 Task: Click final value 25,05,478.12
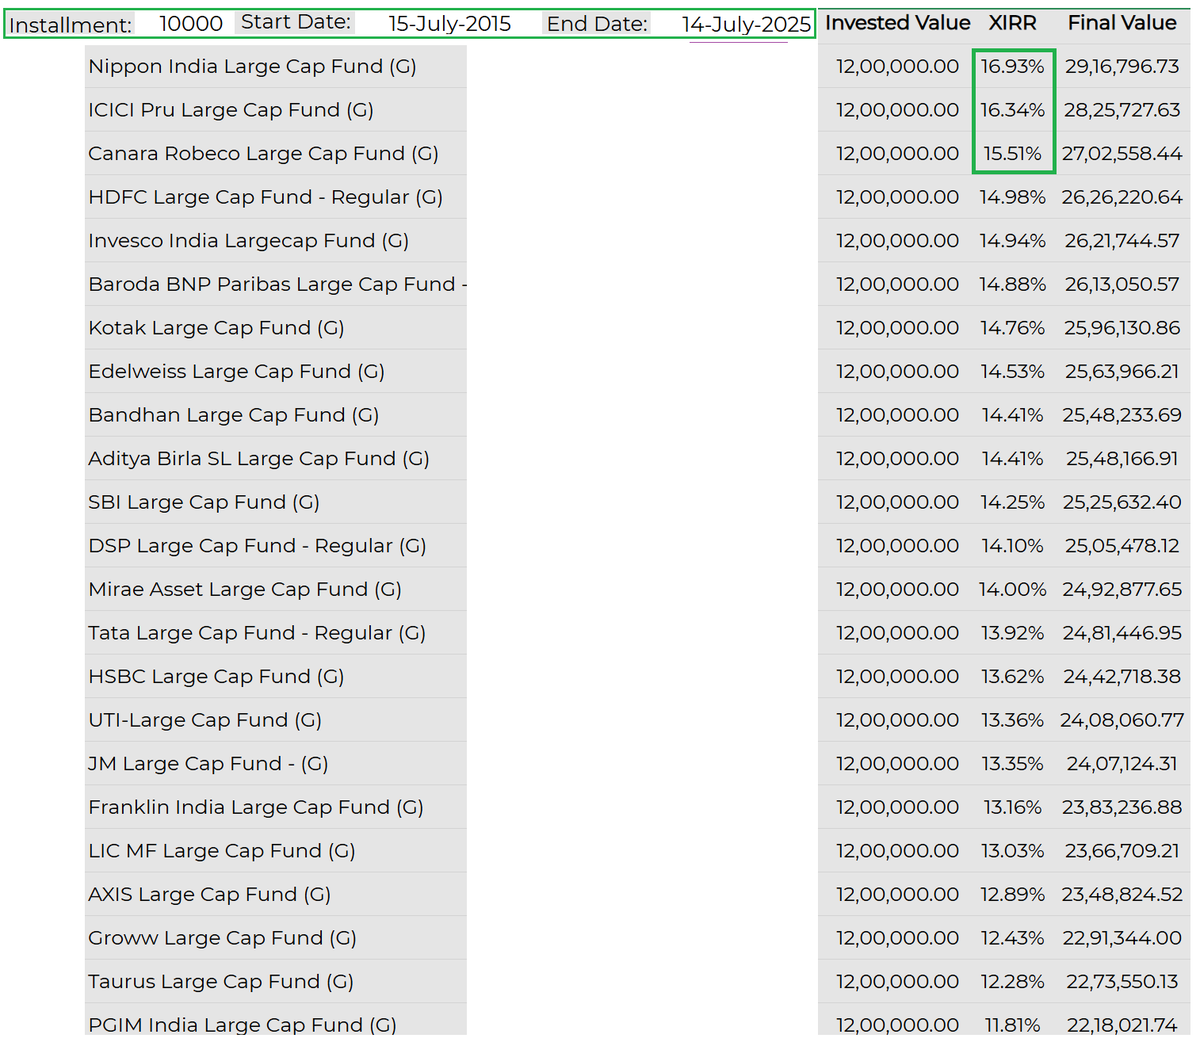coord(1122,546)
